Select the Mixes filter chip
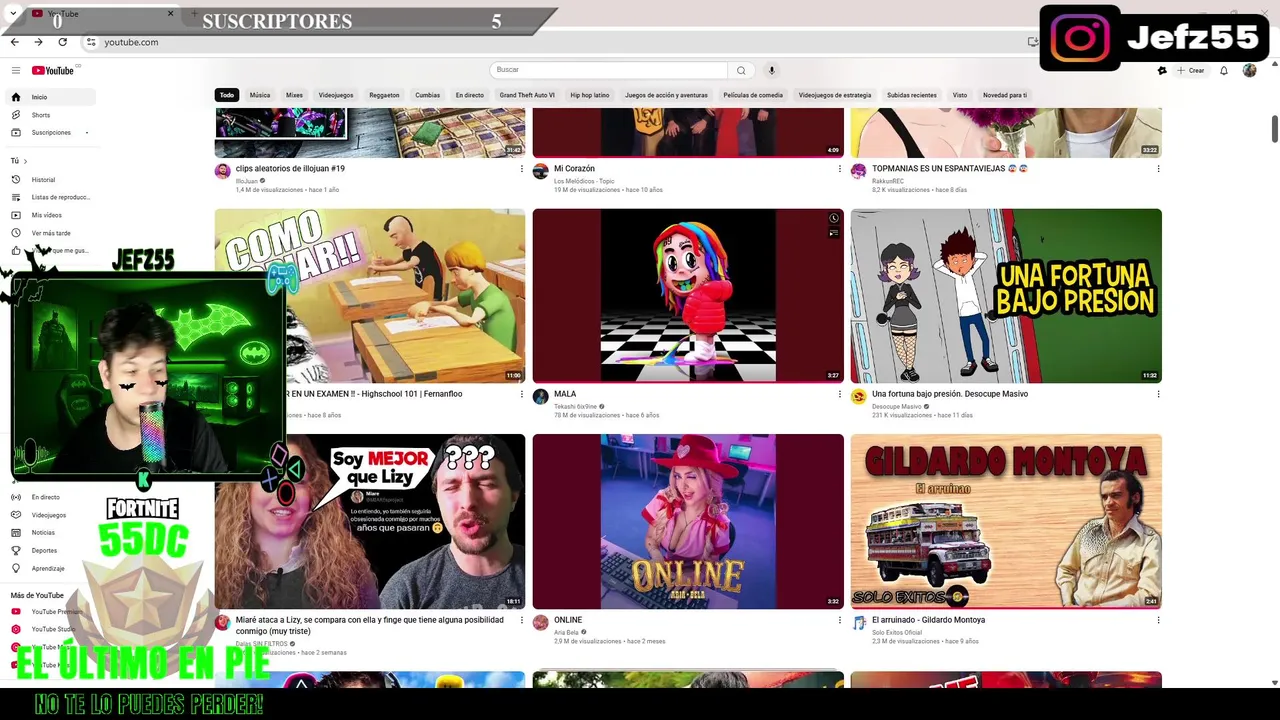The image size is (1280, 720). tap(294, 95)
